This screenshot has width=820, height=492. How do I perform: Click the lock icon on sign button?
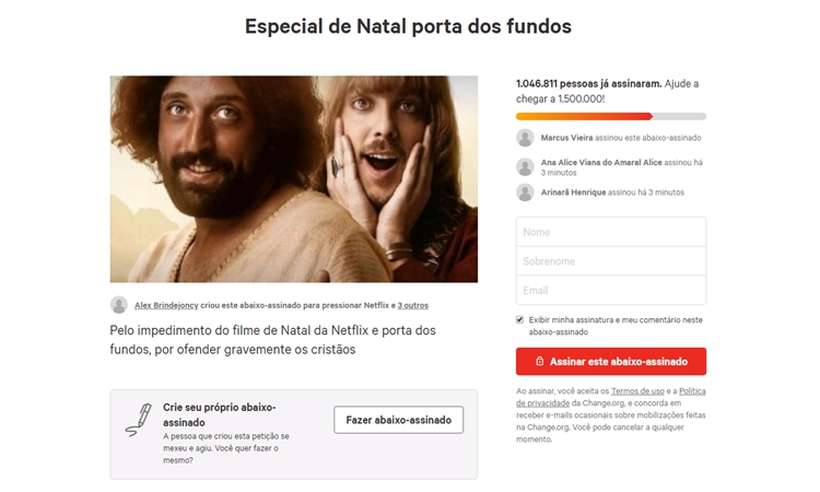pos(540,361)
